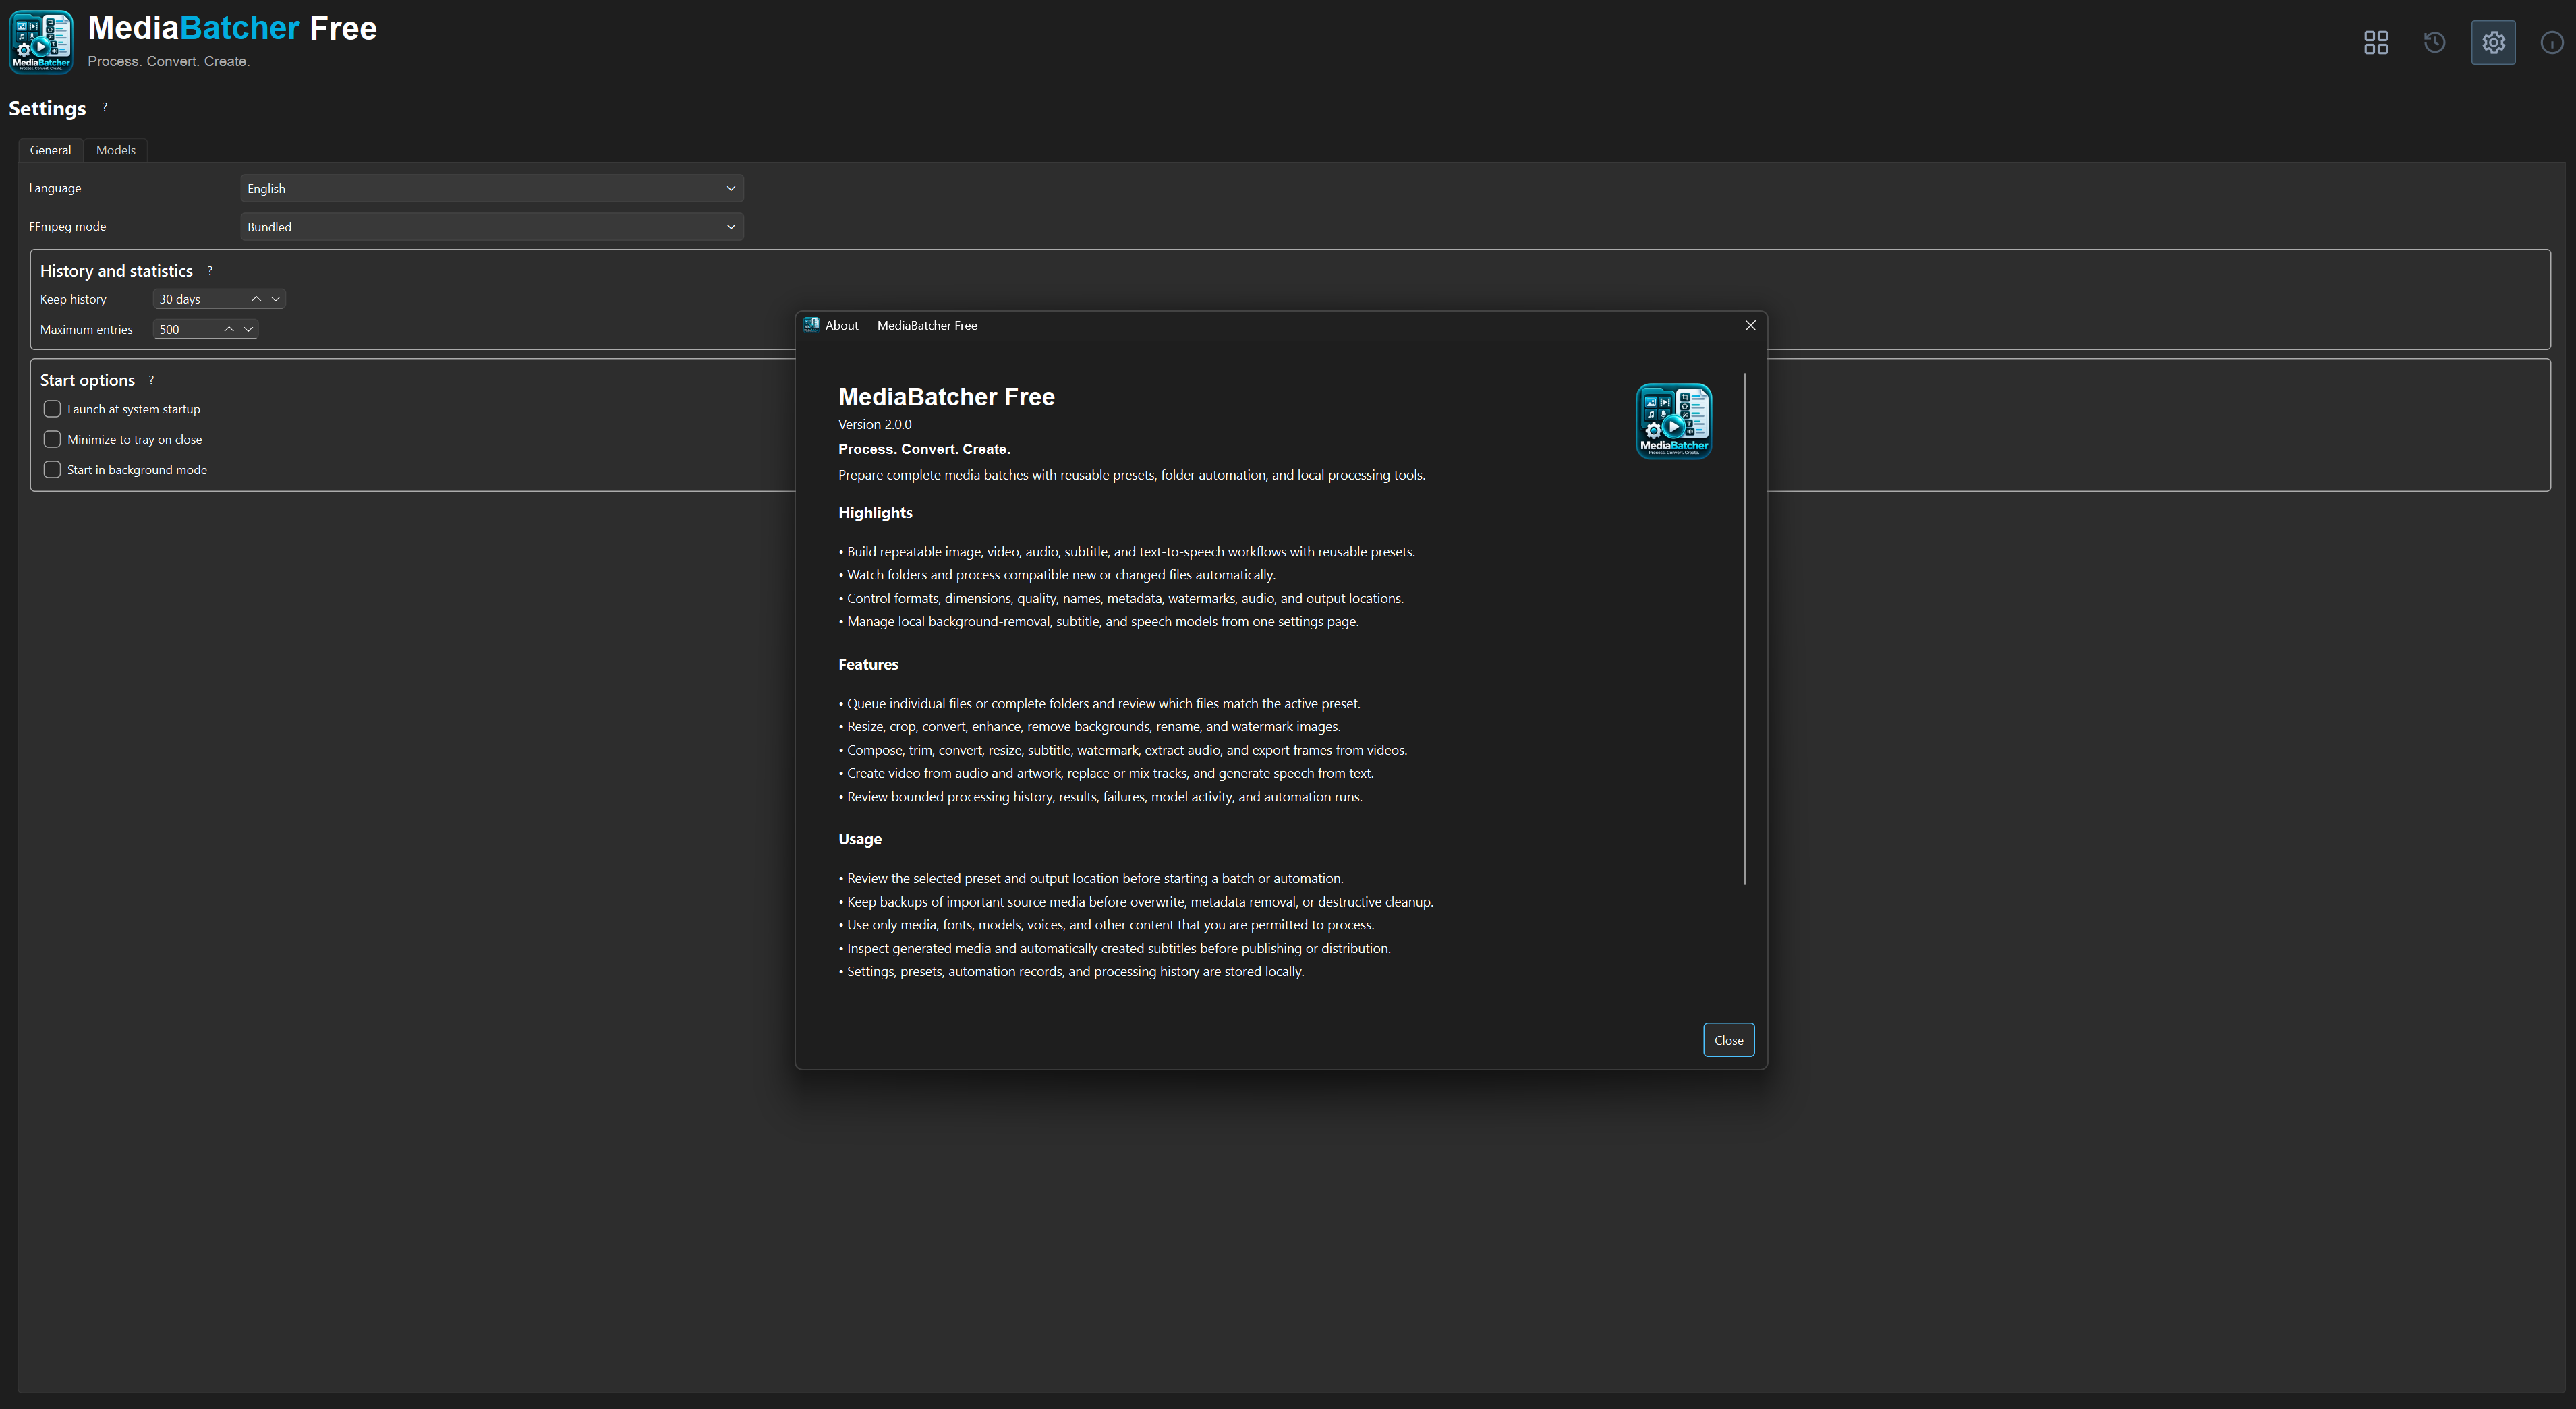The width and height of the screenshot is (2576, 1409).
Task: Click the "Features" heading in About dialog
Action: click(x=868, y=664)
